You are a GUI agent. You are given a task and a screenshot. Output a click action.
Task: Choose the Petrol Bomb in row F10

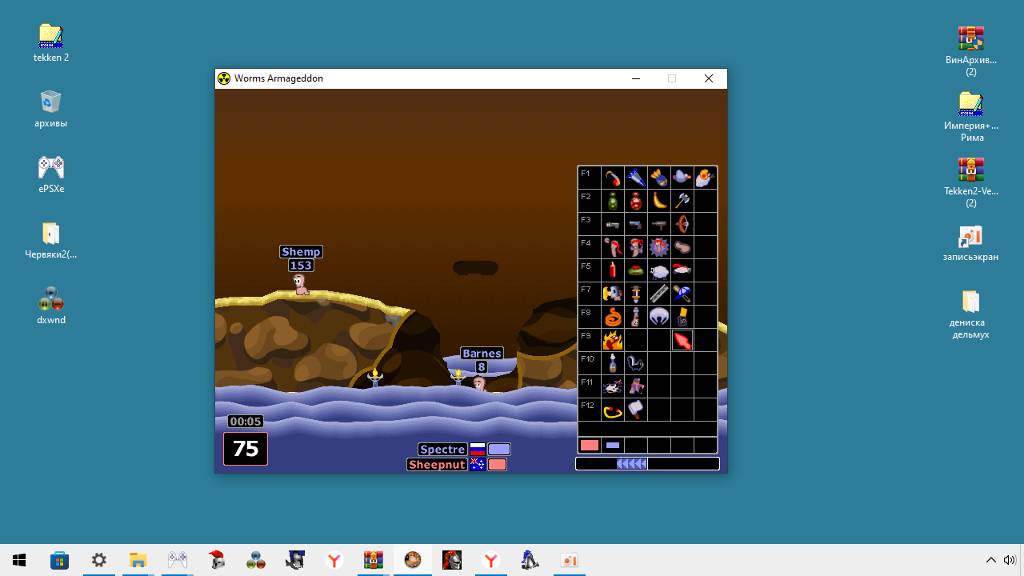(613, 363)
